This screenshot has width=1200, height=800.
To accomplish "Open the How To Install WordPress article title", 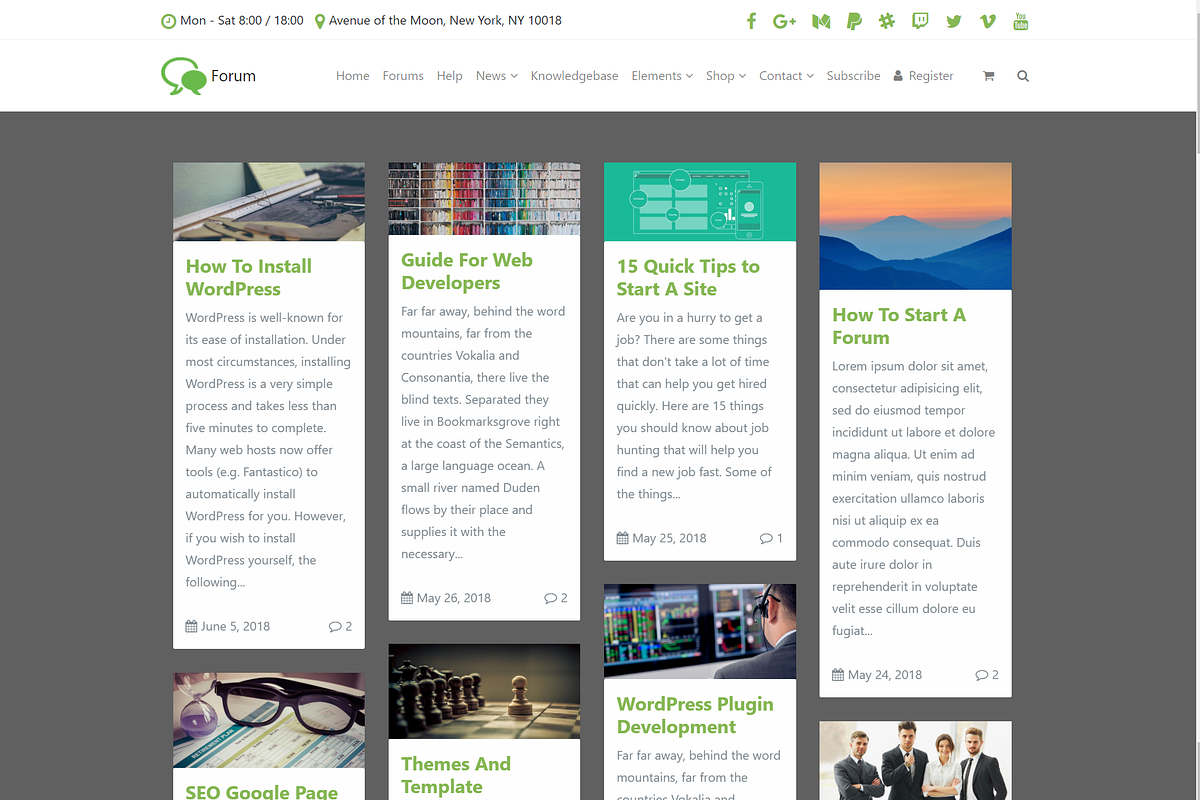I will (249, 278).
